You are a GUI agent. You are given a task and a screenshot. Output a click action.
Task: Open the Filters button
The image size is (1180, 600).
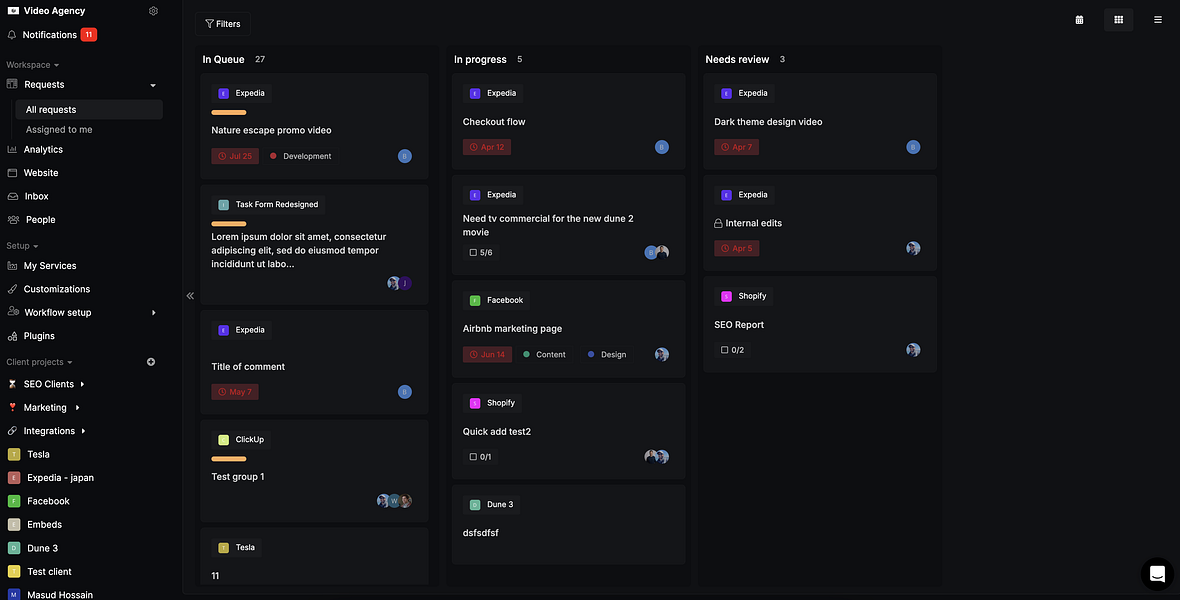pyautogui.click(x=223, y=24)
